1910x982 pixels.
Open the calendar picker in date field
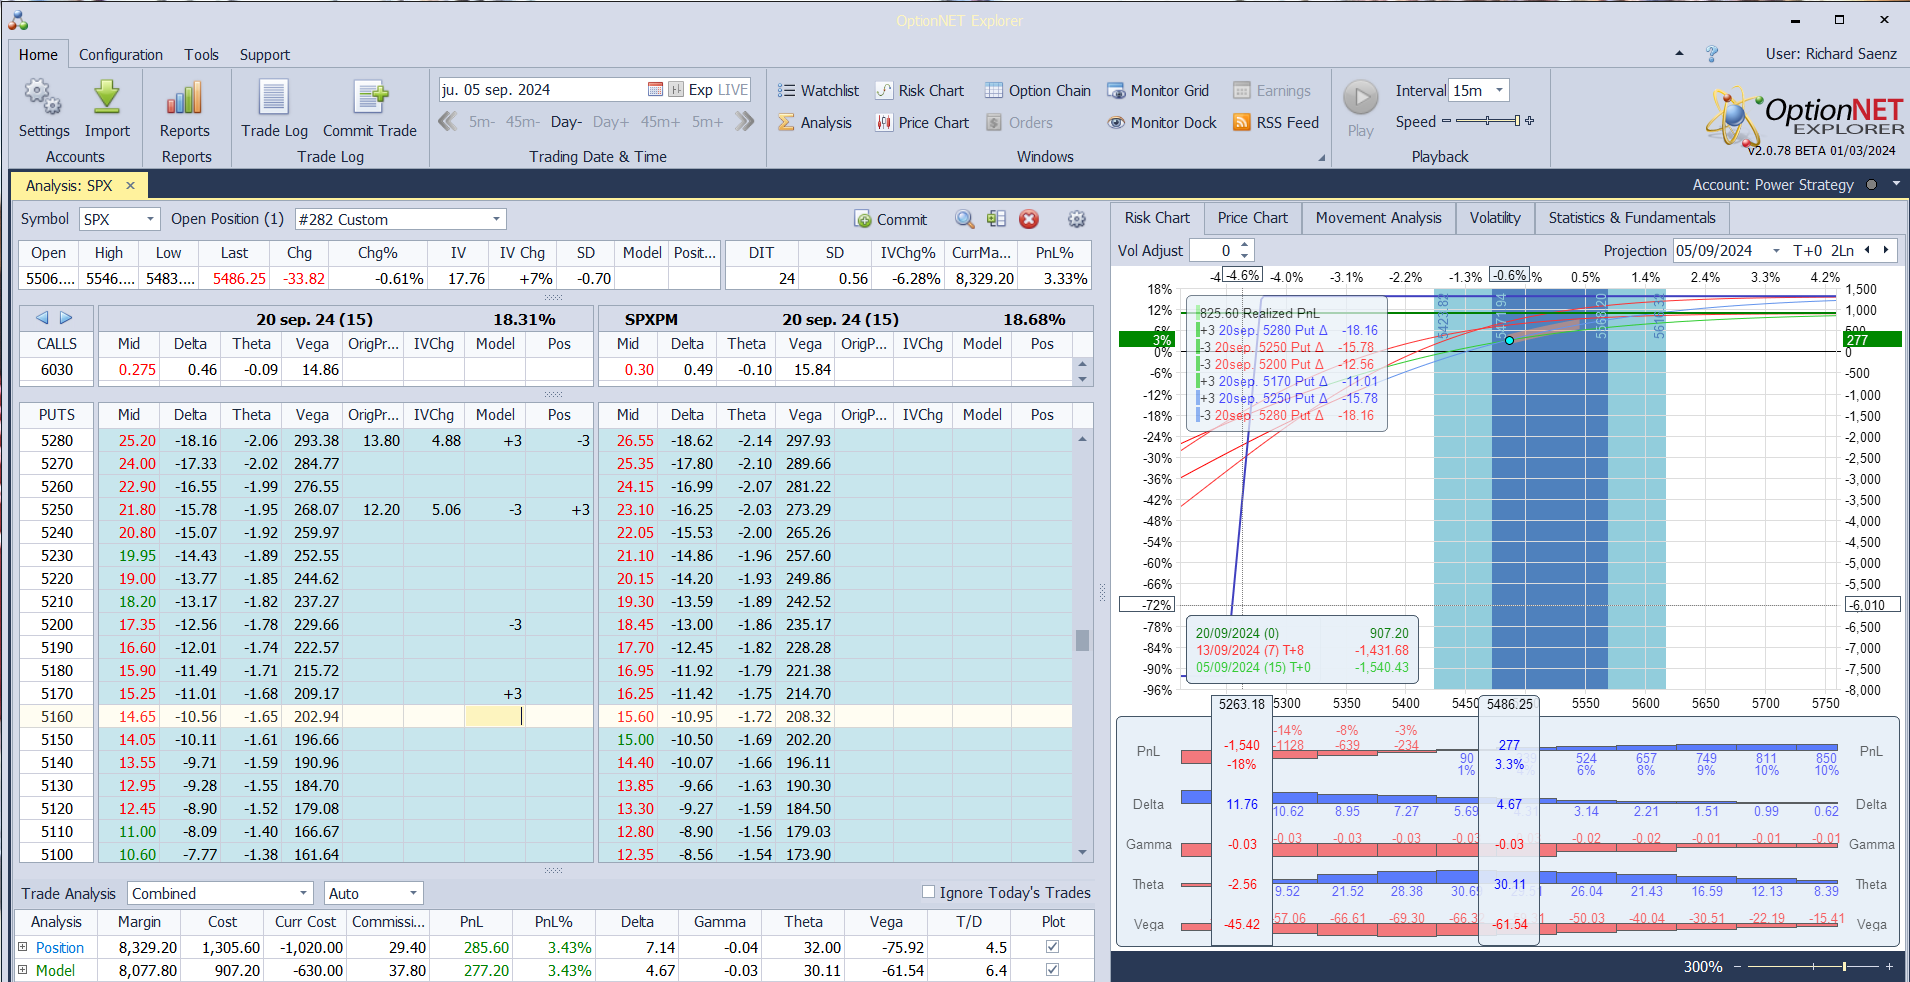click(x=655, y=89)
